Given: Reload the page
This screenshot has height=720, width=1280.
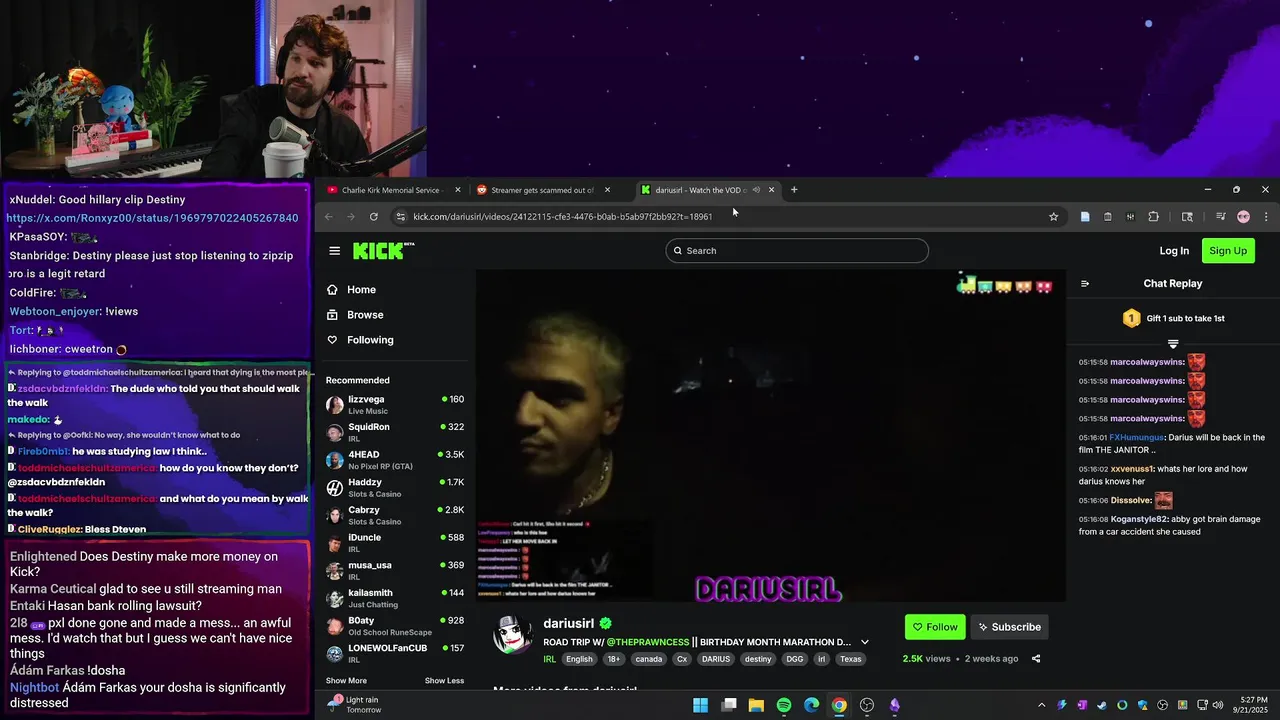Looking at the screenshot, I should 373,217.
